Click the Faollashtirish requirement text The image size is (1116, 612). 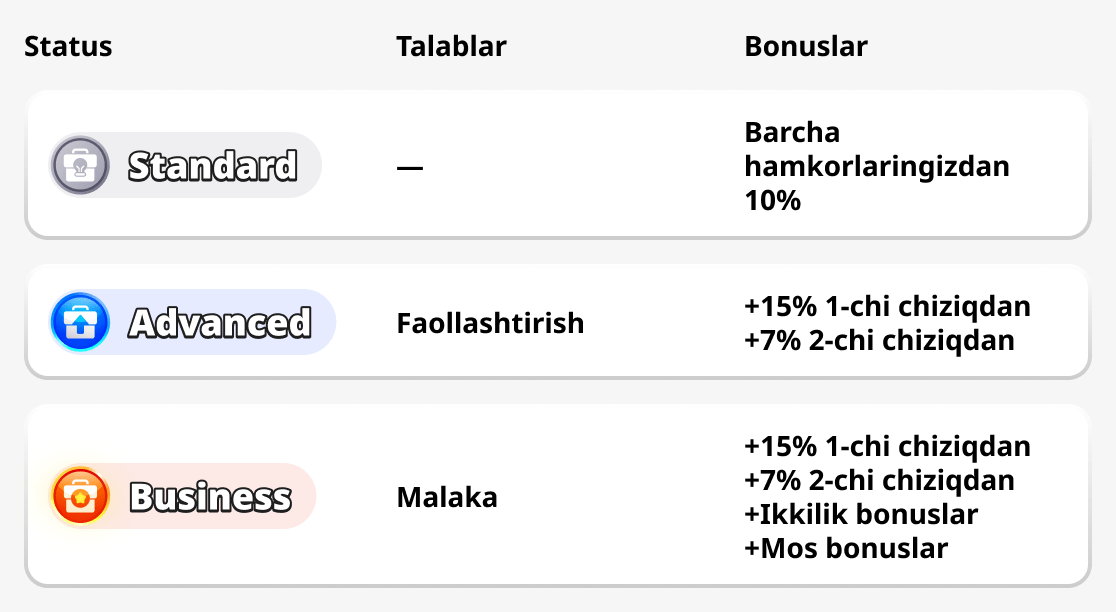tap(490, 323)
